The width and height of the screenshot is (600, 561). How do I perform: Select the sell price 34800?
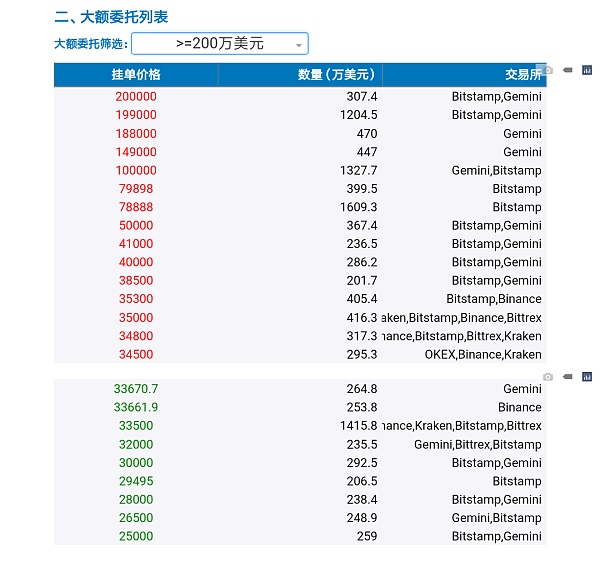click(x=136, y=336)
